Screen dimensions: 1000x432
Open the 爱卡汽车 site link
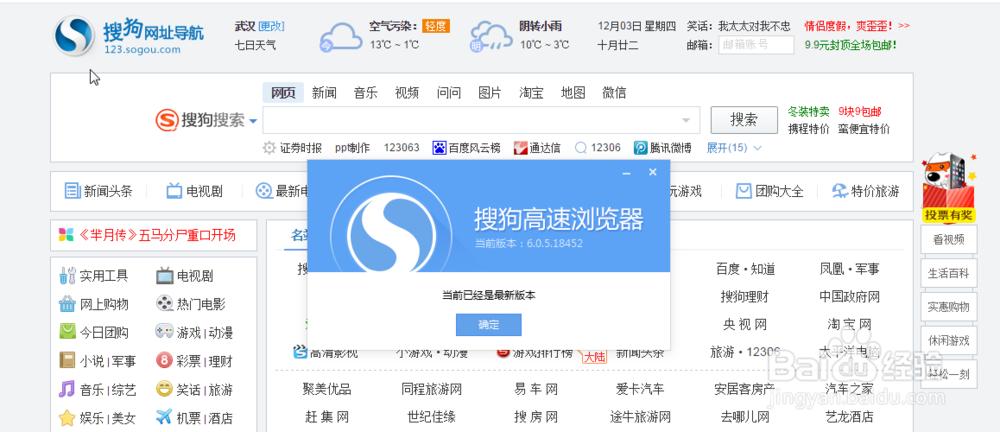click(640, 389)
